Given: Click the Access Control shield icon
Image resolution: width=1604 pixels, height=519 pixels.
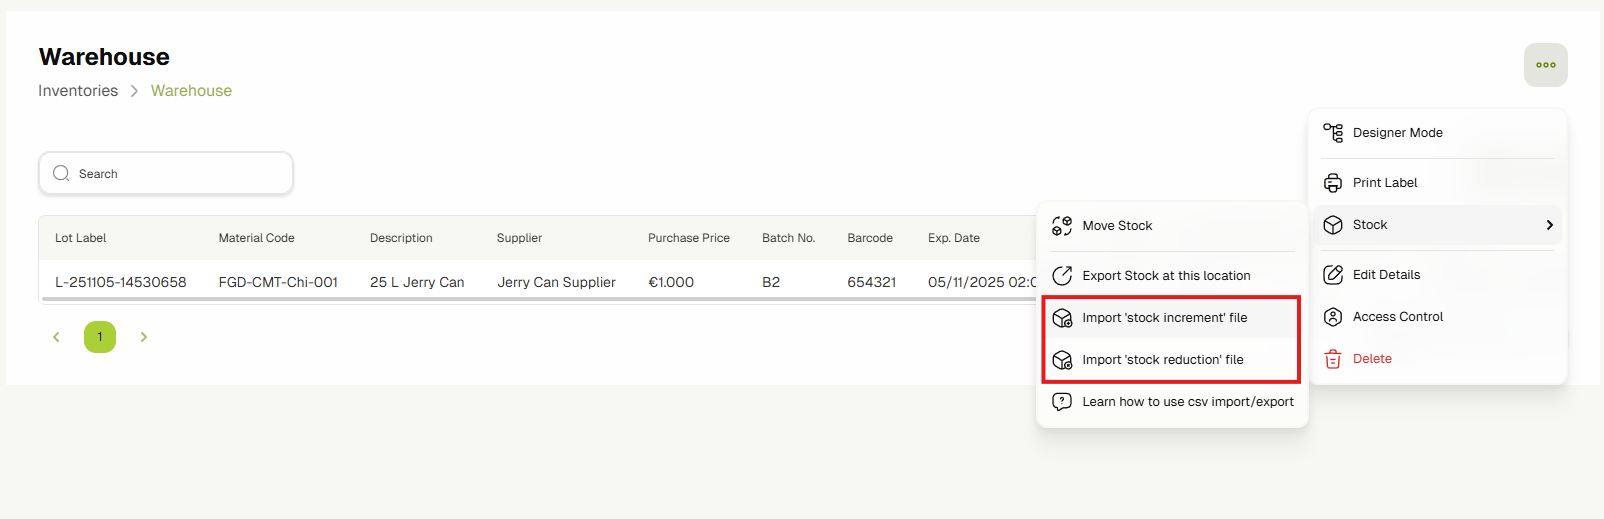Looking at the screenshot, I should point(1333,317).
